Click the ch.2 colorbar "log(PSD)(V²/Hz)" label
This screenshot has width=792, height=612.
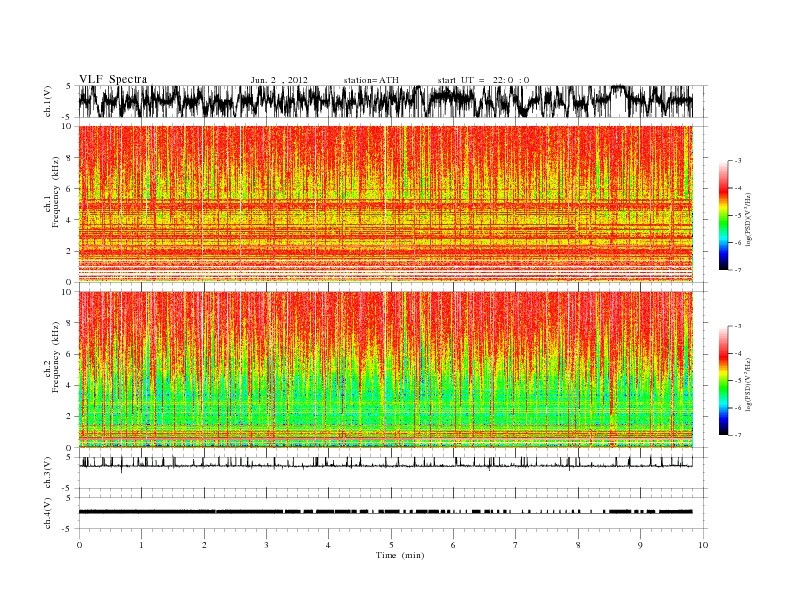point(749,384)
